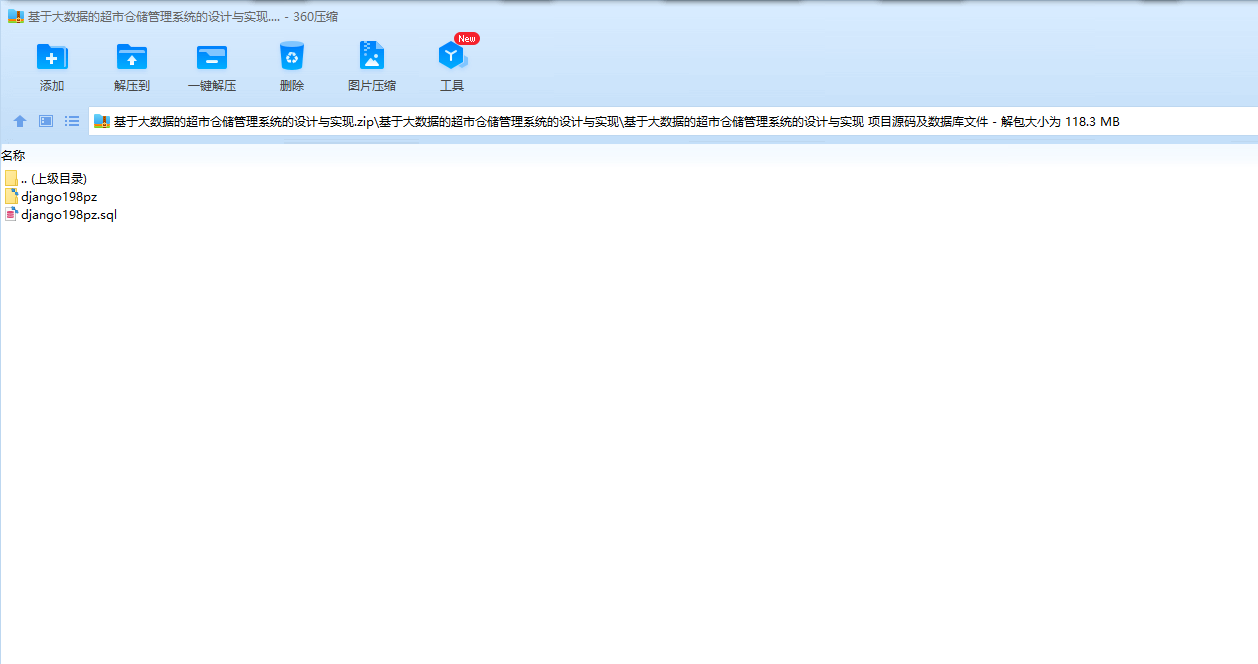
Task: Go up one level with the up arrow
Action: 20,121
